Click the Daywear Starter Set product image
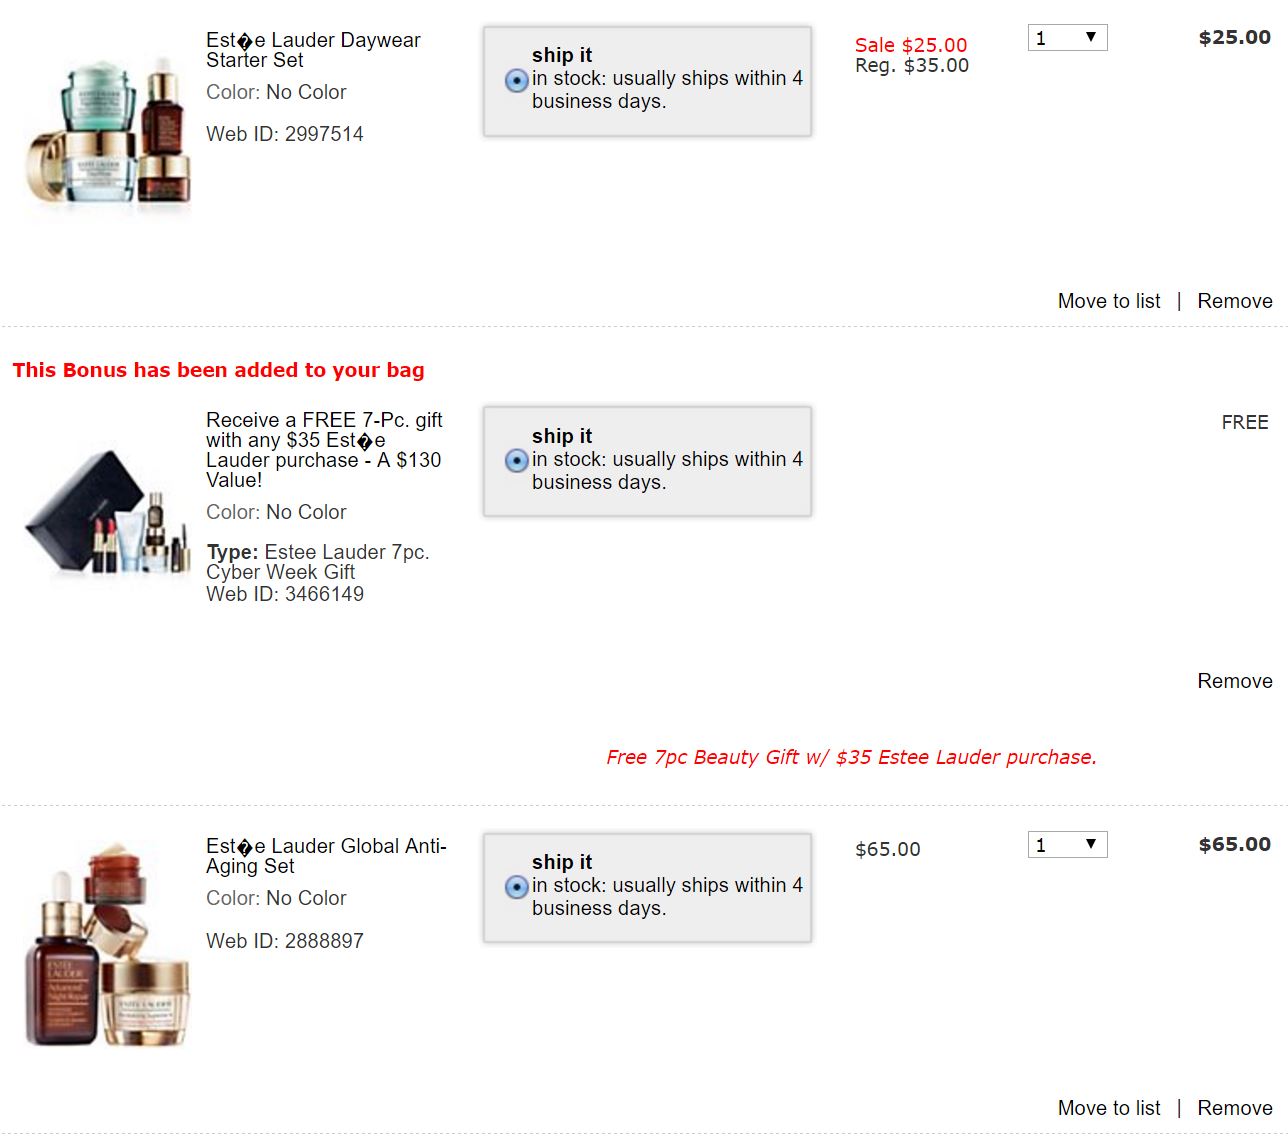This screenshot has height=1147, width=1288. pyautogui.click(x=108, y=130)
